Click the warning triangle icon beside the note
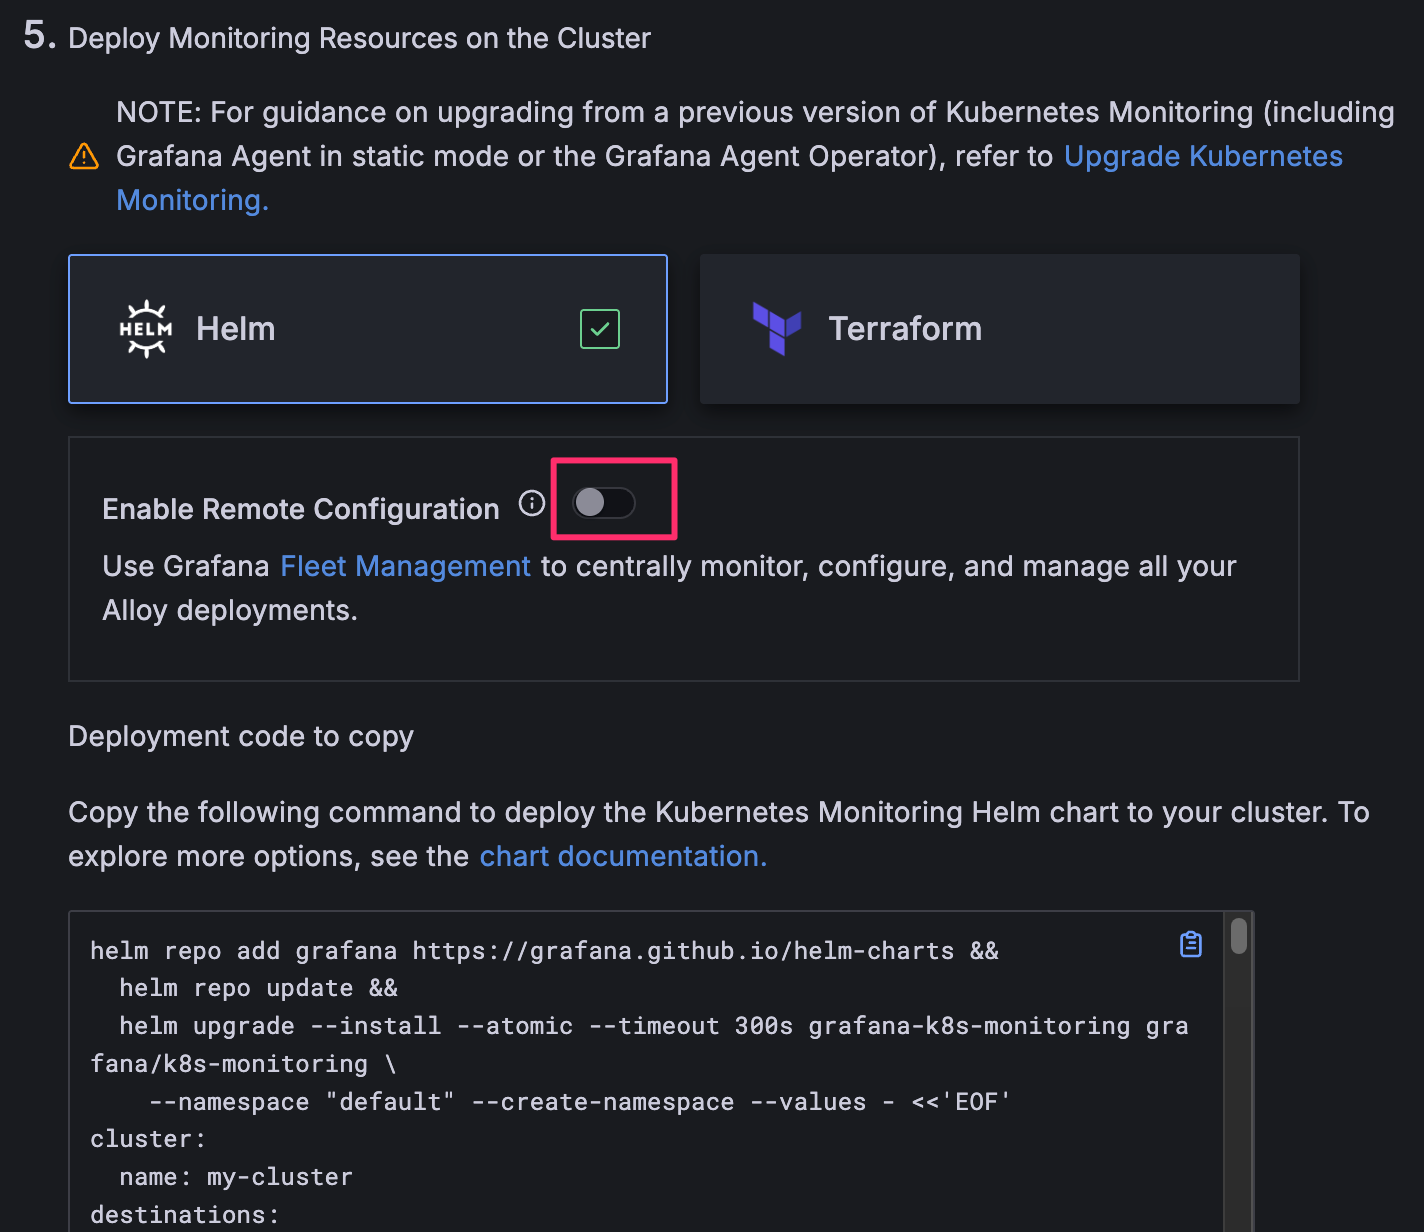 tap(84, 157)
